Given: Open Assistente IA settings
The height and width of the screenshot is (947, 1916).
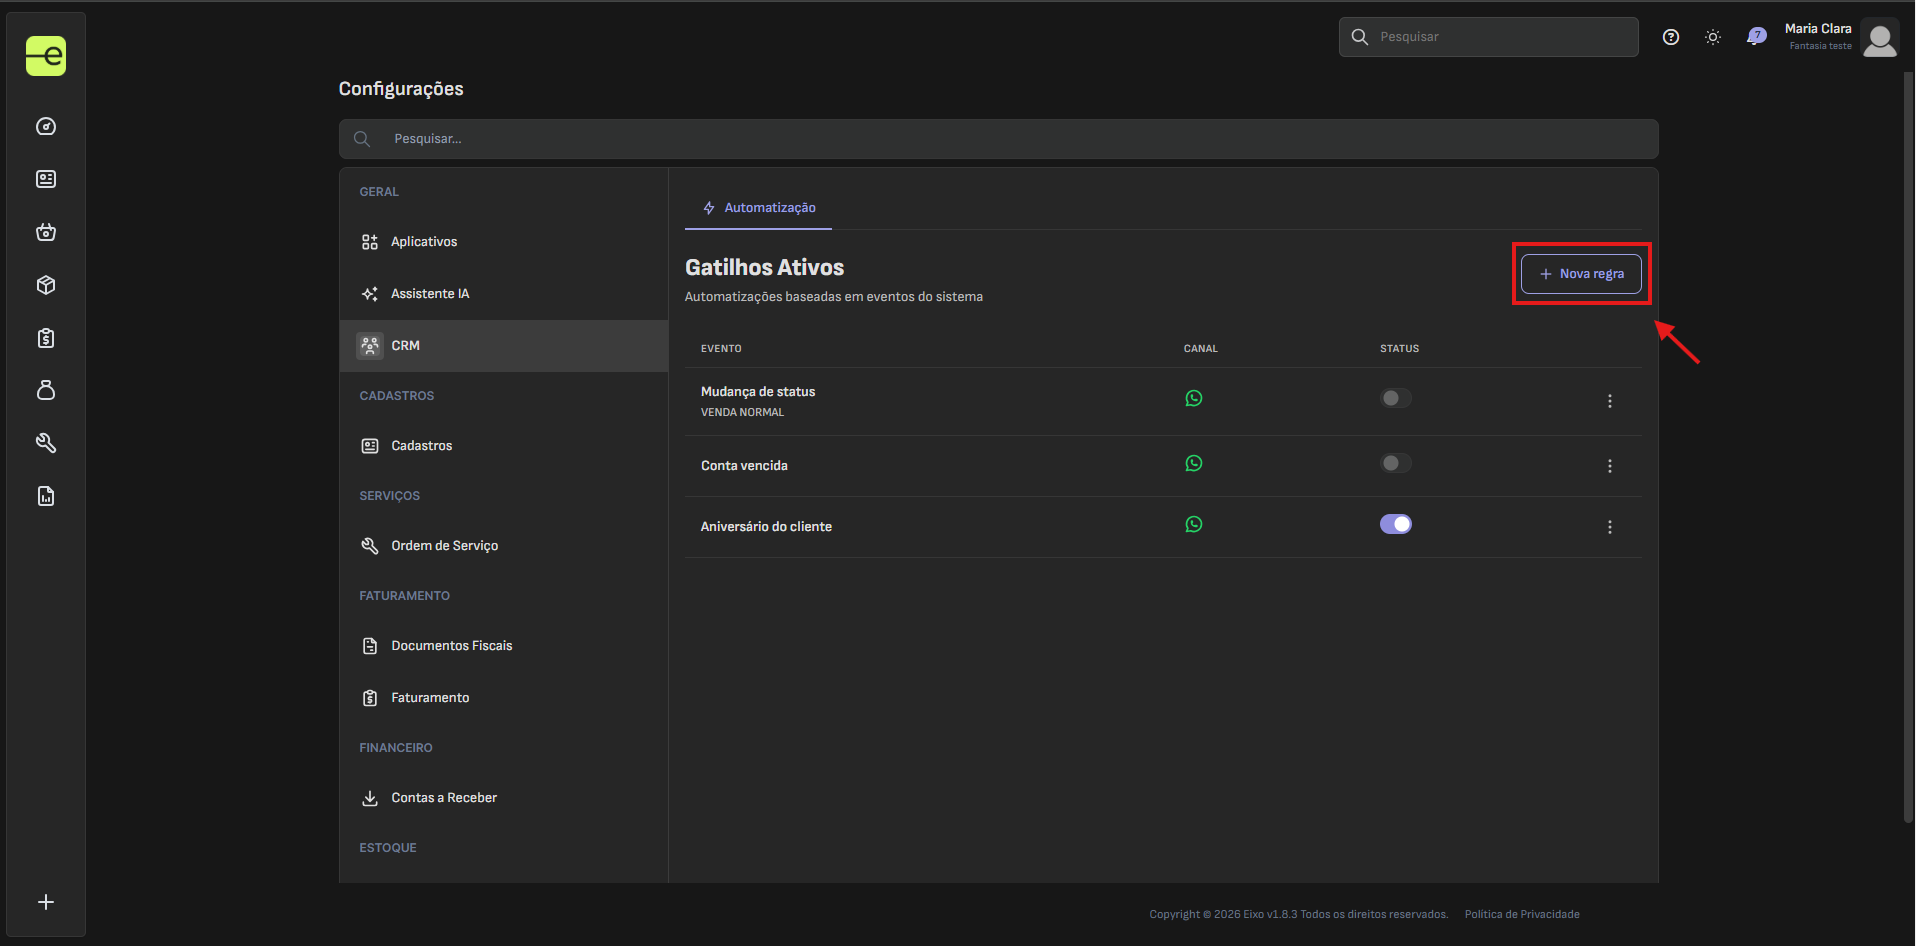Looking at the screenshot, I should pos(504,294).
